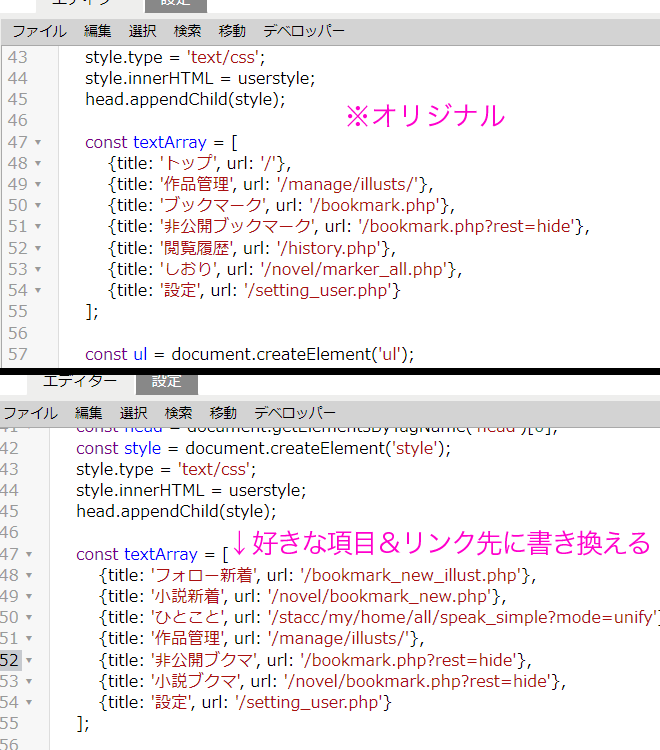Toggle fold arrow on line 49 作品管理, top editor
The width and height of the screenshot is (660, 750).
pos(38,185)
